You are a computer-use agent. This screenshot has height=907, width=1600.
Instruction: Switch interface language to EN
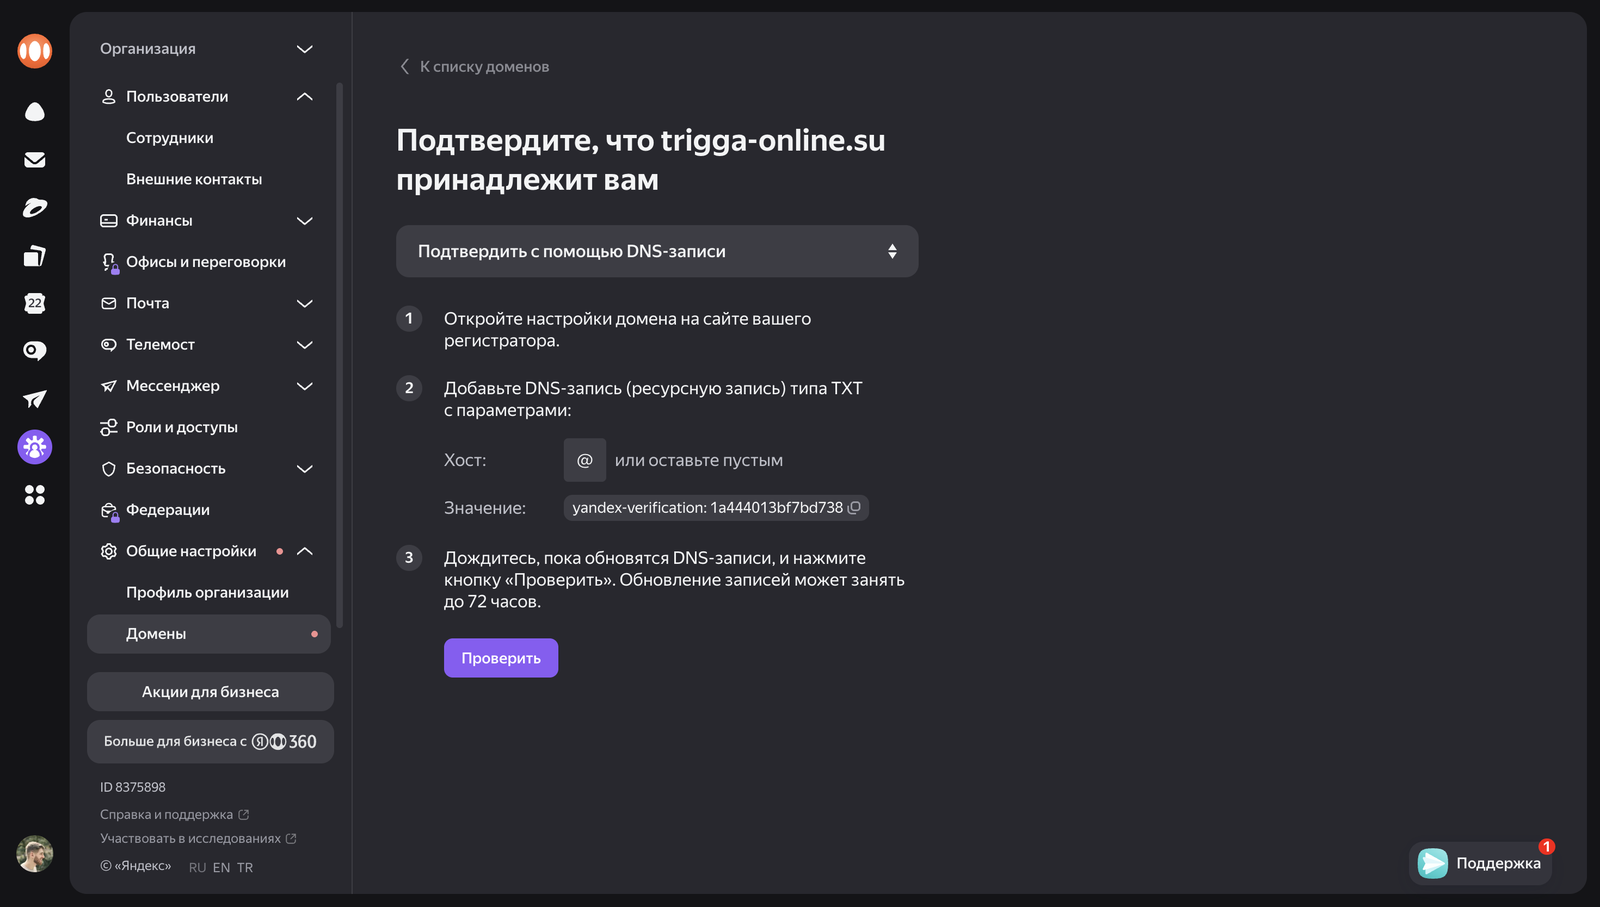(x=221, y=867)
